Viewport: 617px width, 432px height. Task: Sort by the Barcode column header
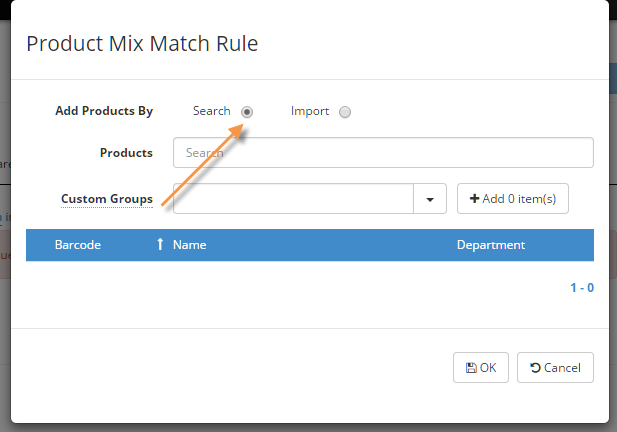(78, 245)
